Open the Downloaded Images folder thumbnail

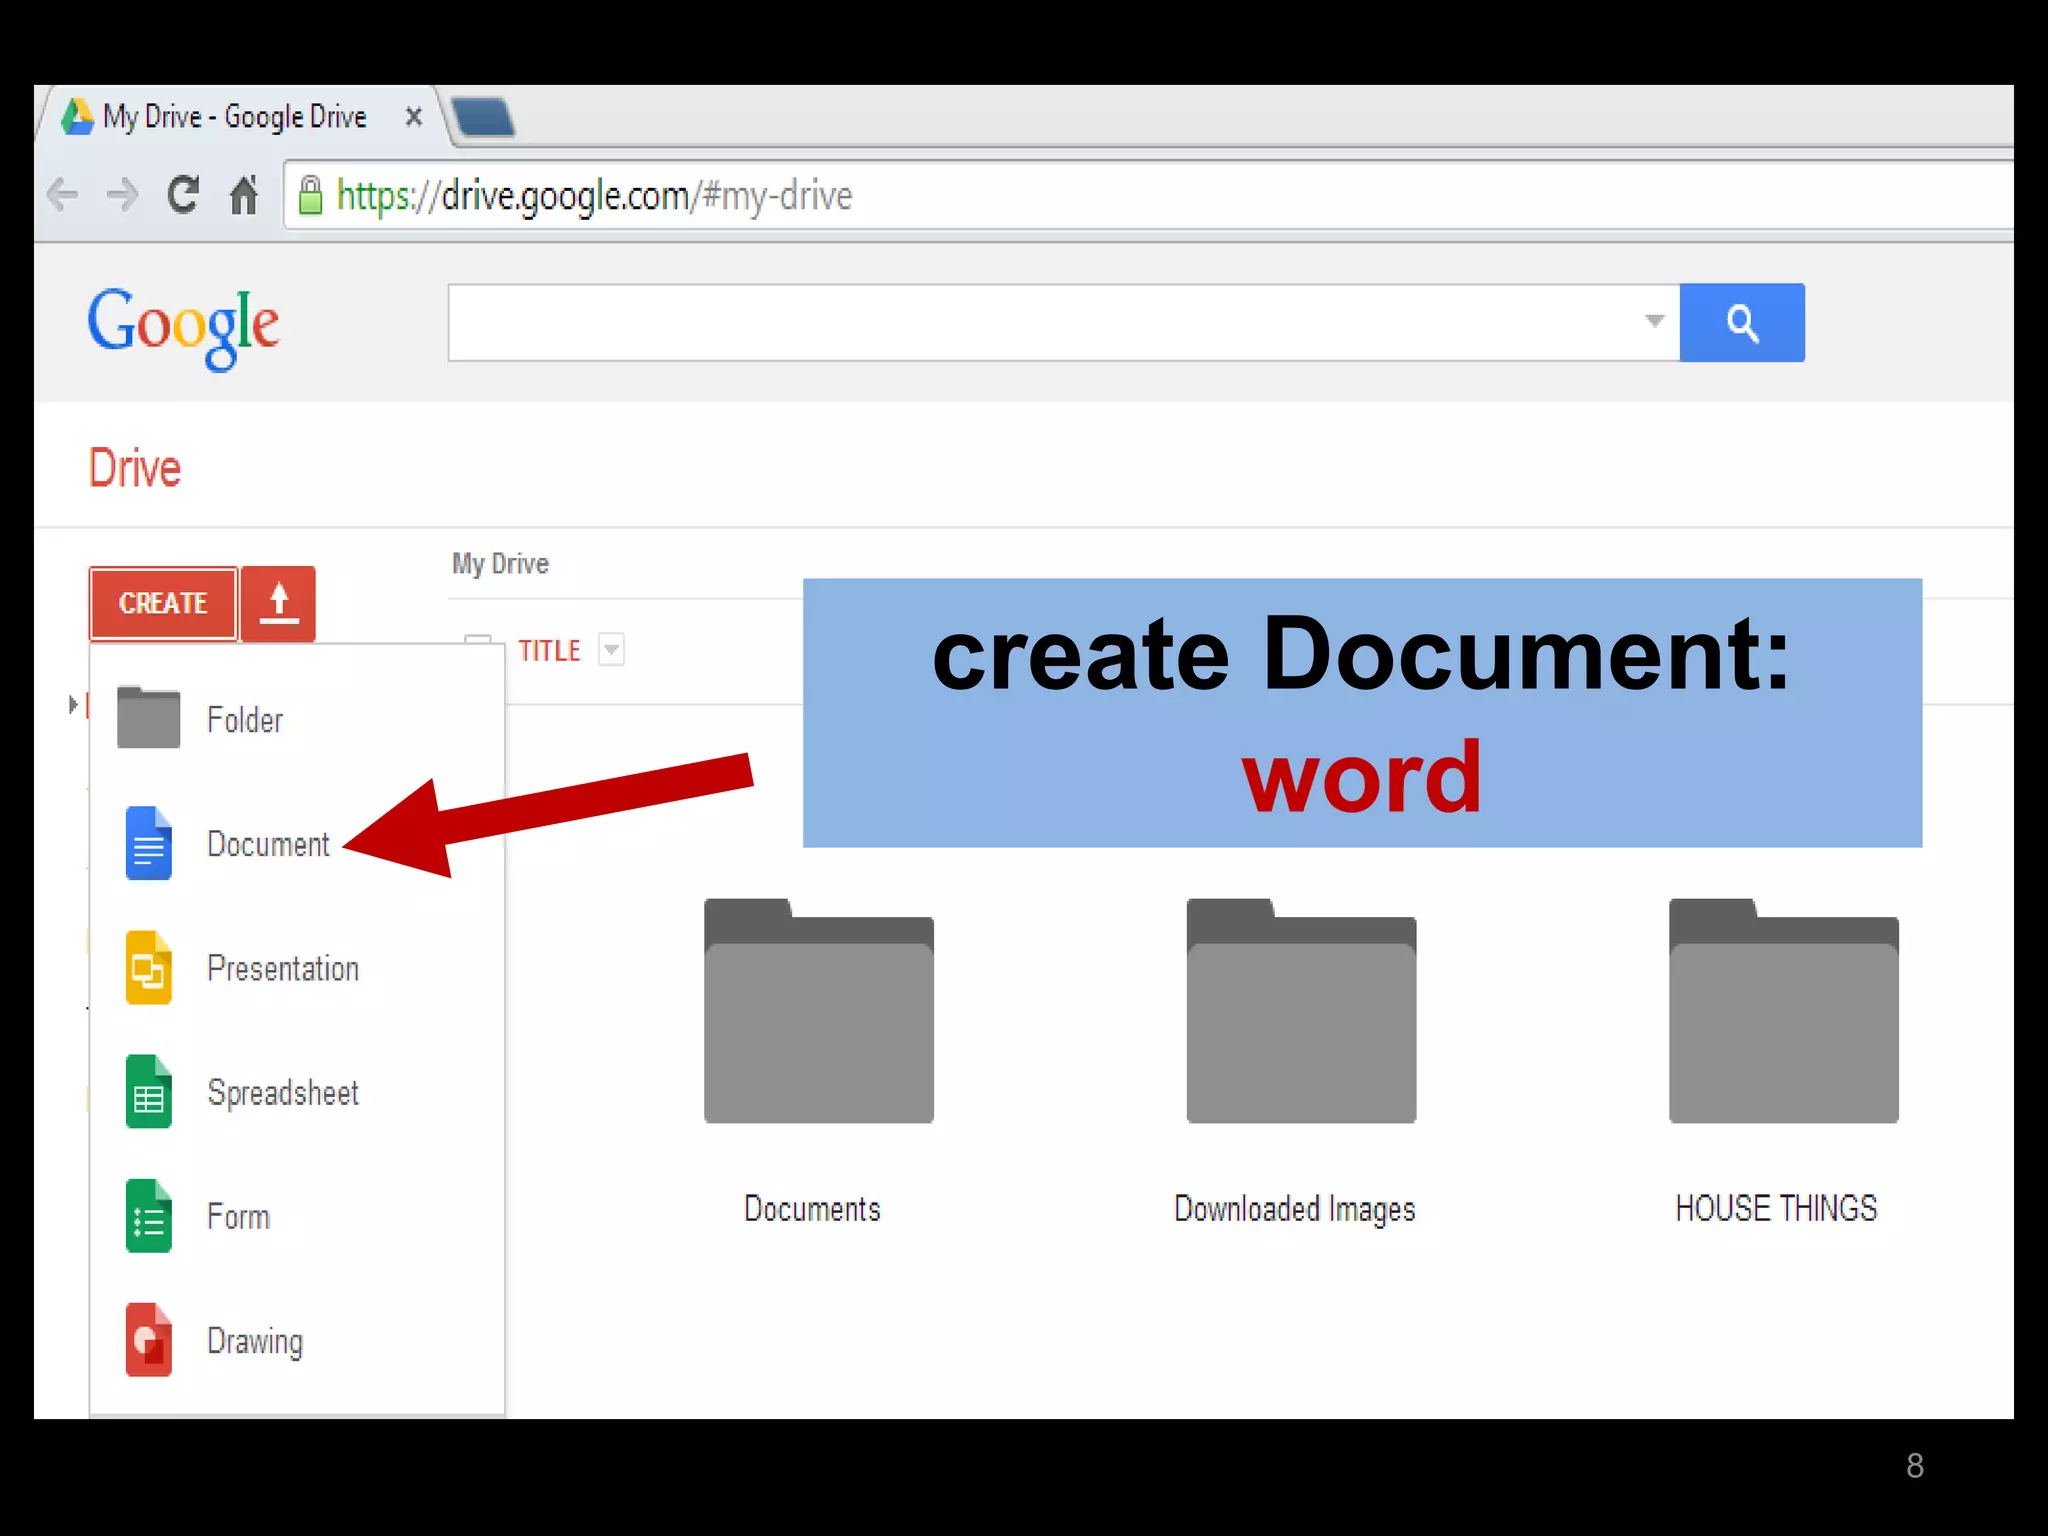(1301, 1011)
